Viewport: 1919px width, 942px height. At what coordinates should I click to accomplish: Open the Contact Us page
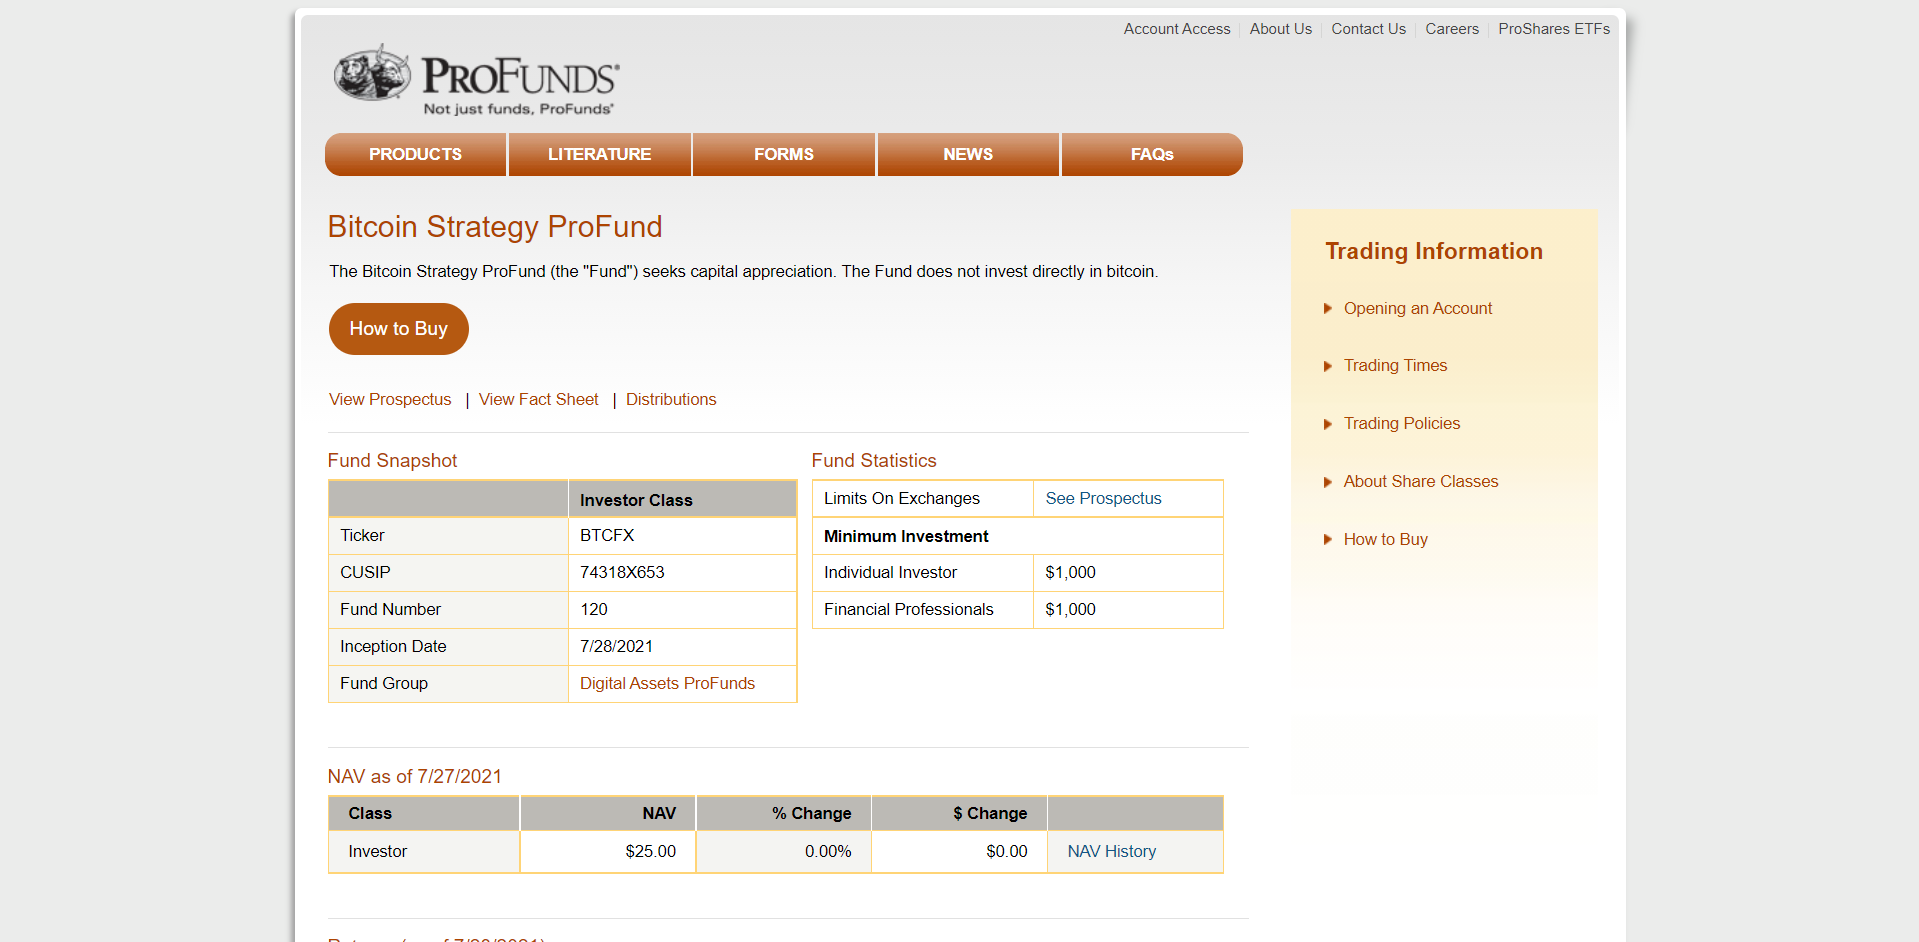coord(1369,29)
